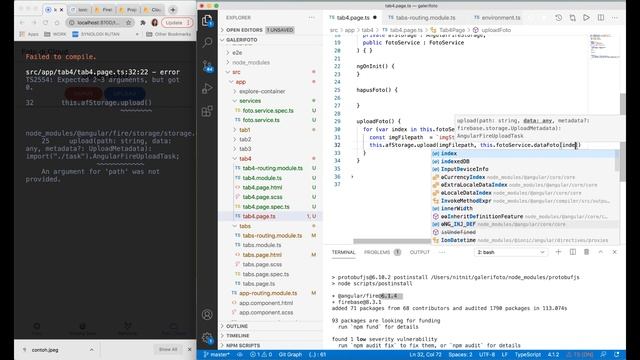Click the errors and warnings count in status bar
This screenshot has height=360, width=640.
click(260, 355)
